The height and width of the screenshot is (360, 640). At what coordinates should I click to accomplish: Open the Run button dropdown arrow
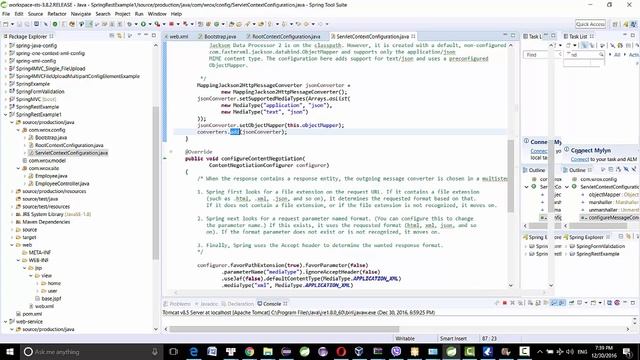(149, 24)
